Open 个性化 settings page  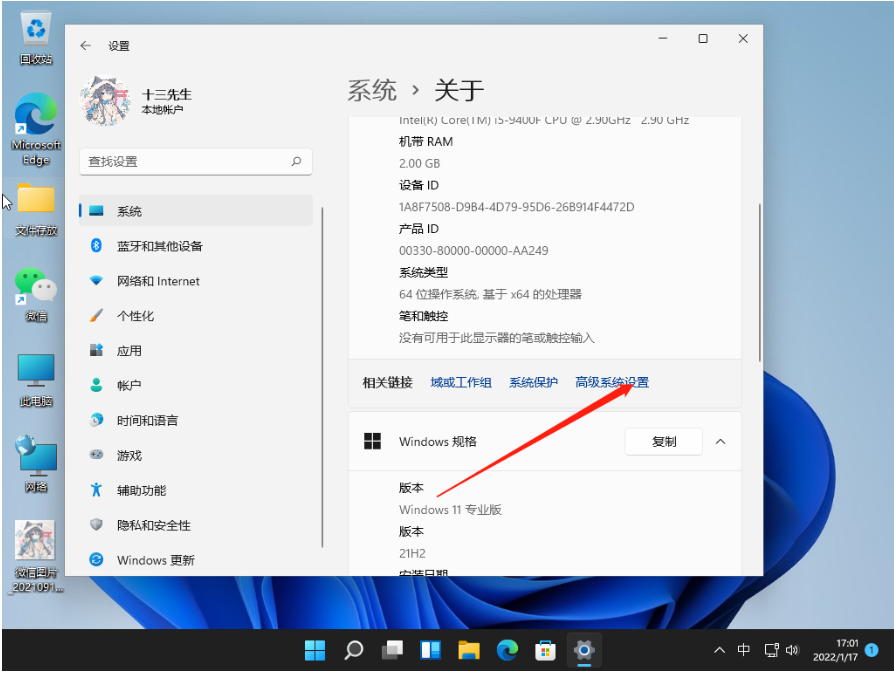pos(135,316)
